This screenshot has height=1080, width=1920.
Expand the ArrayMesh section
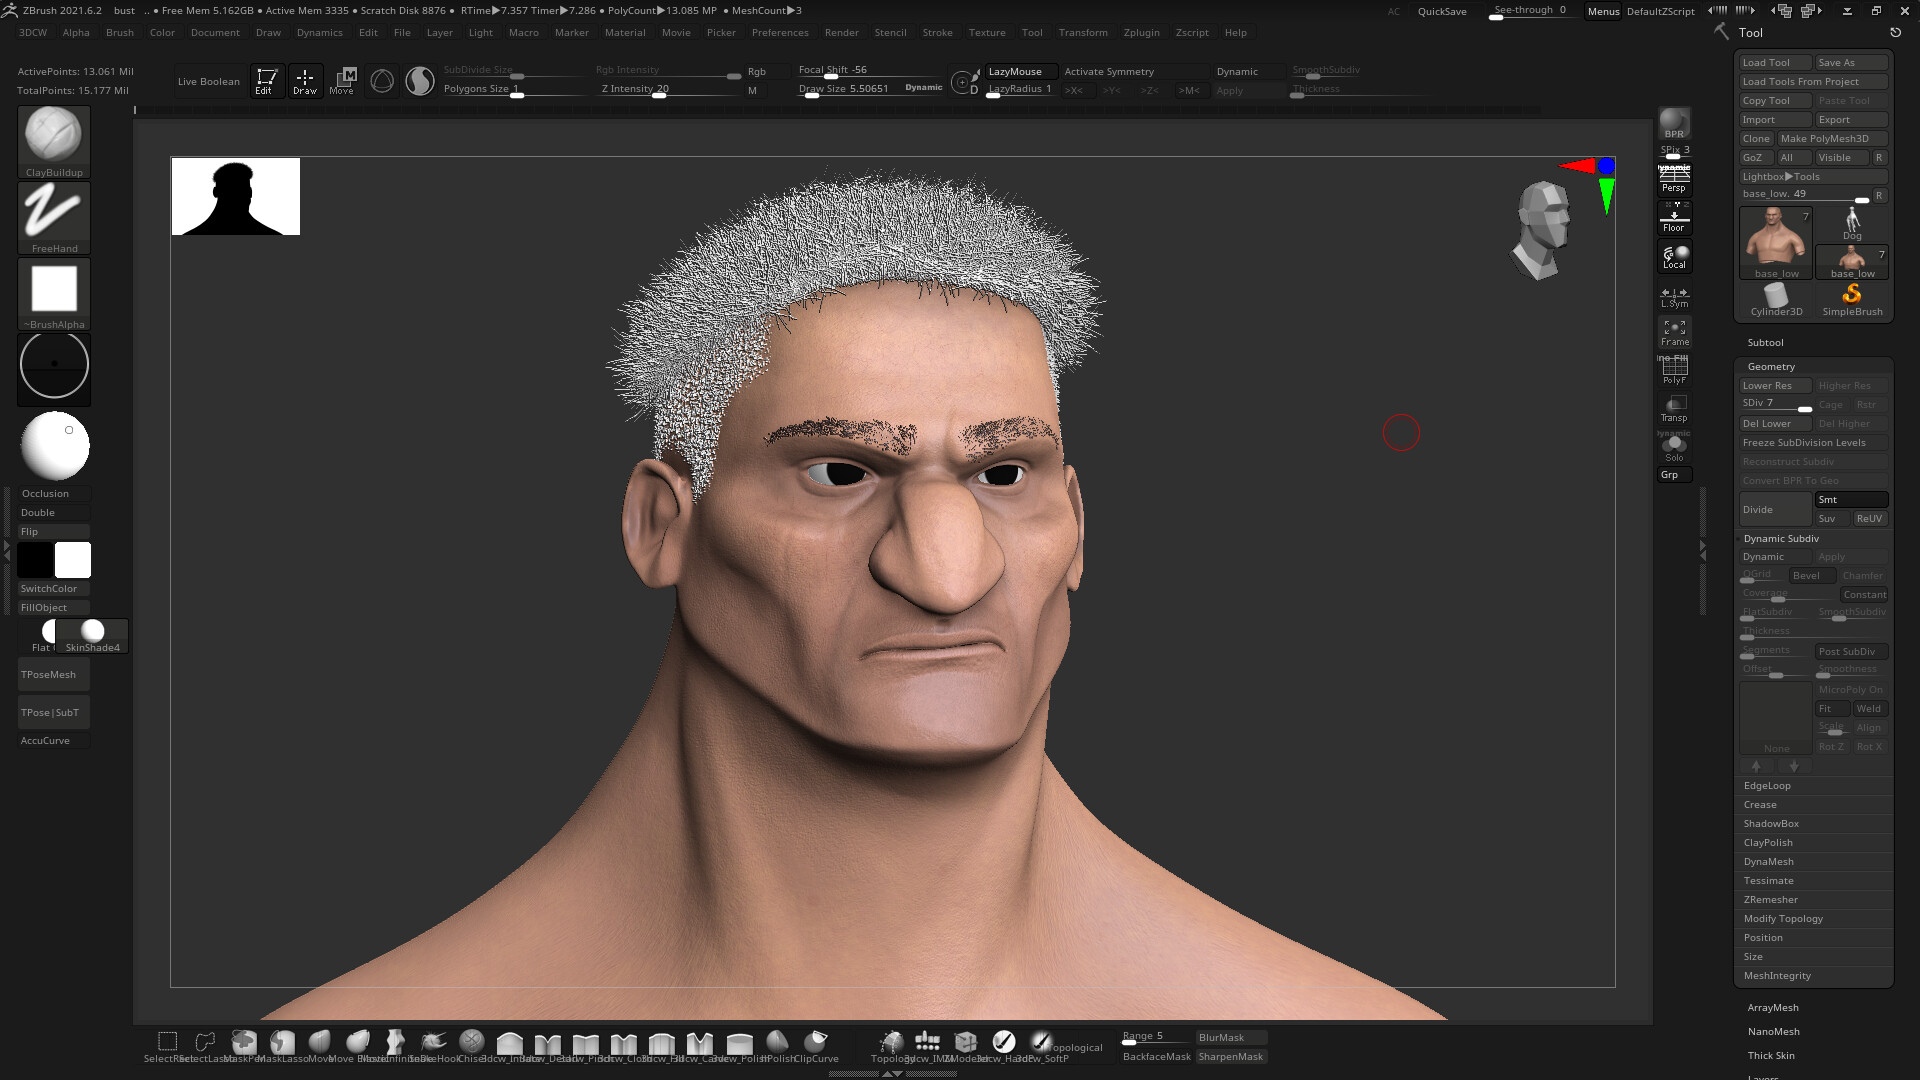pos(1772,1007)
